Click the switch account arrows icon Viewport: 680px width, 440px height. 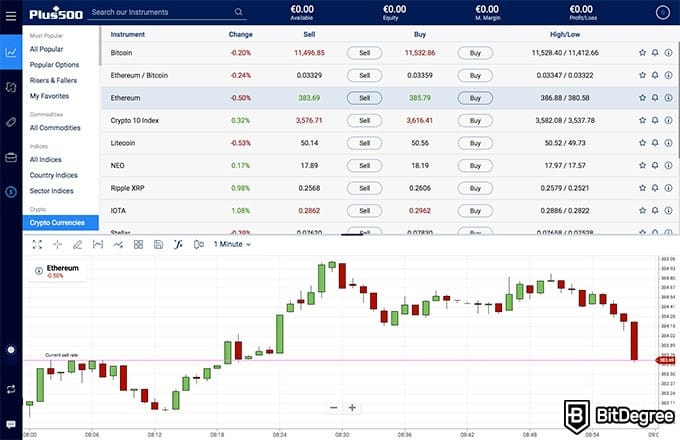tap(11, 389)
